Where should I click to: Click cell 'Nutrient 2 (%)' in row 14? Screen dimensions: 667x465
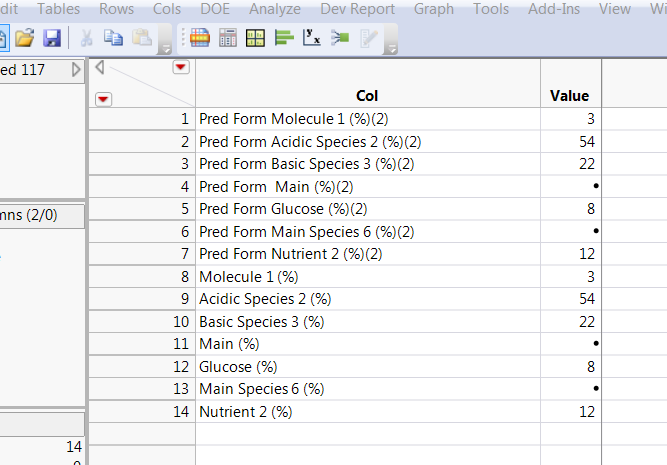coord(368,411)
